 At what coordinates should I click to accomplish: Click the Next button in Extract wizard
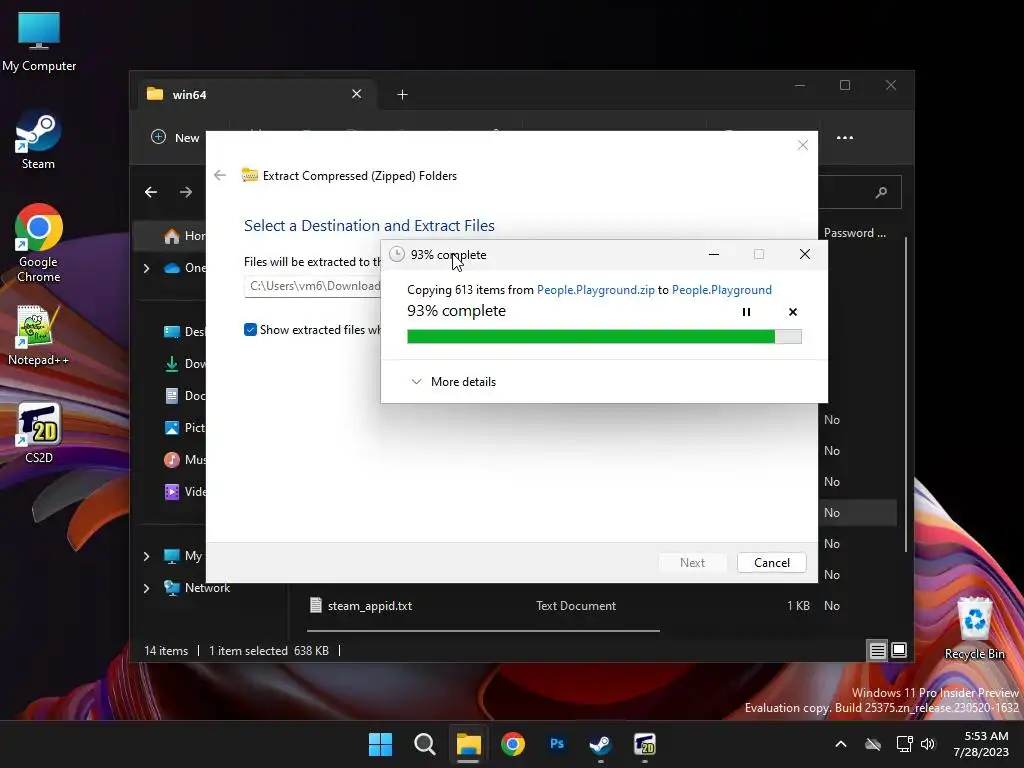pos(692,562)
